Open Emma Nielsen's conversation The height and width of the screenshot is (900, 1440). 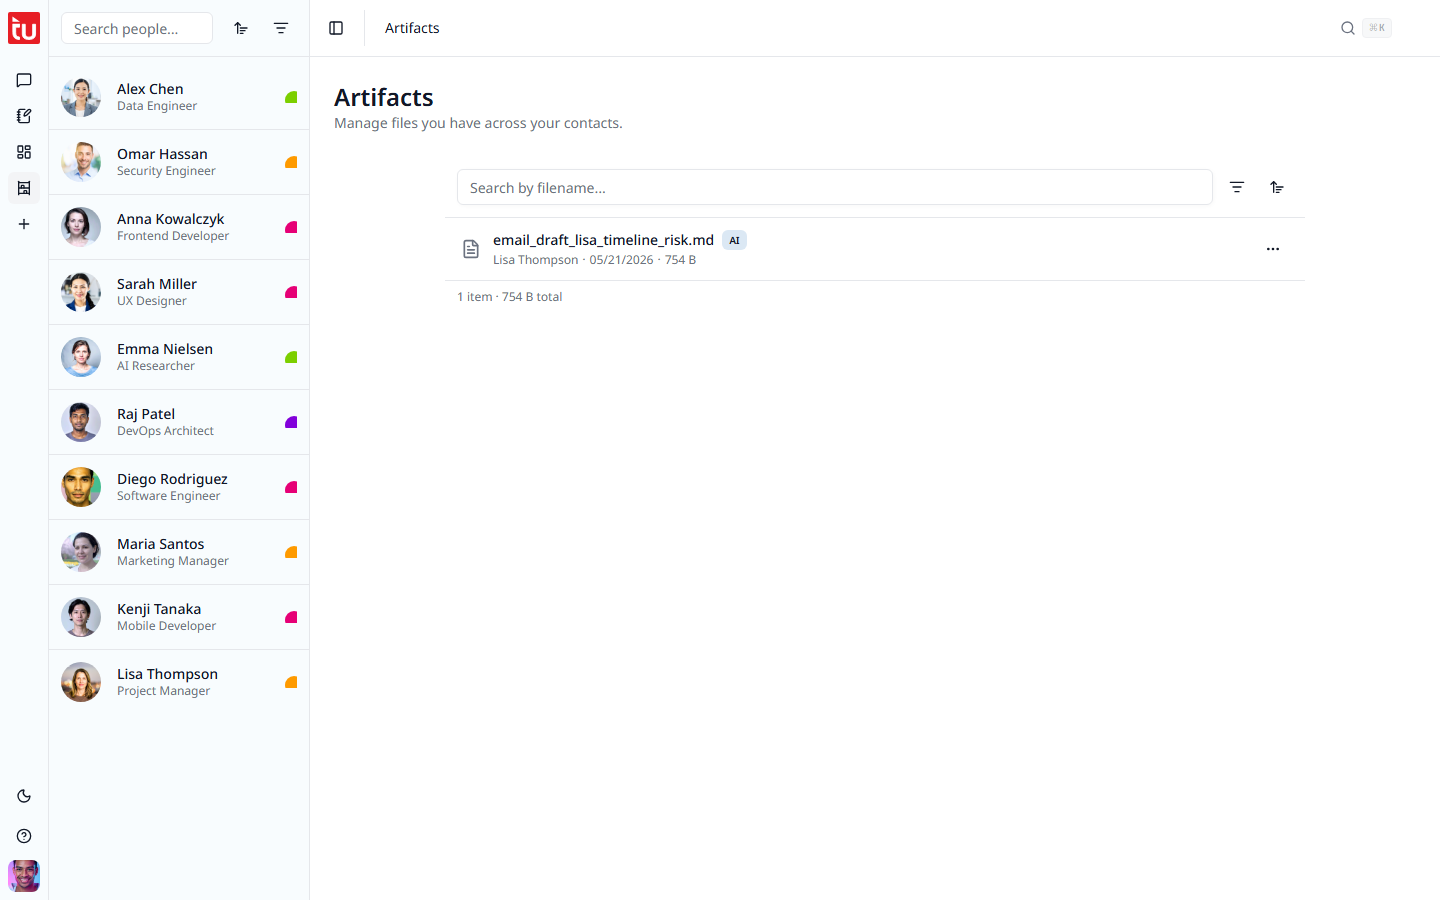coord(179,357)
